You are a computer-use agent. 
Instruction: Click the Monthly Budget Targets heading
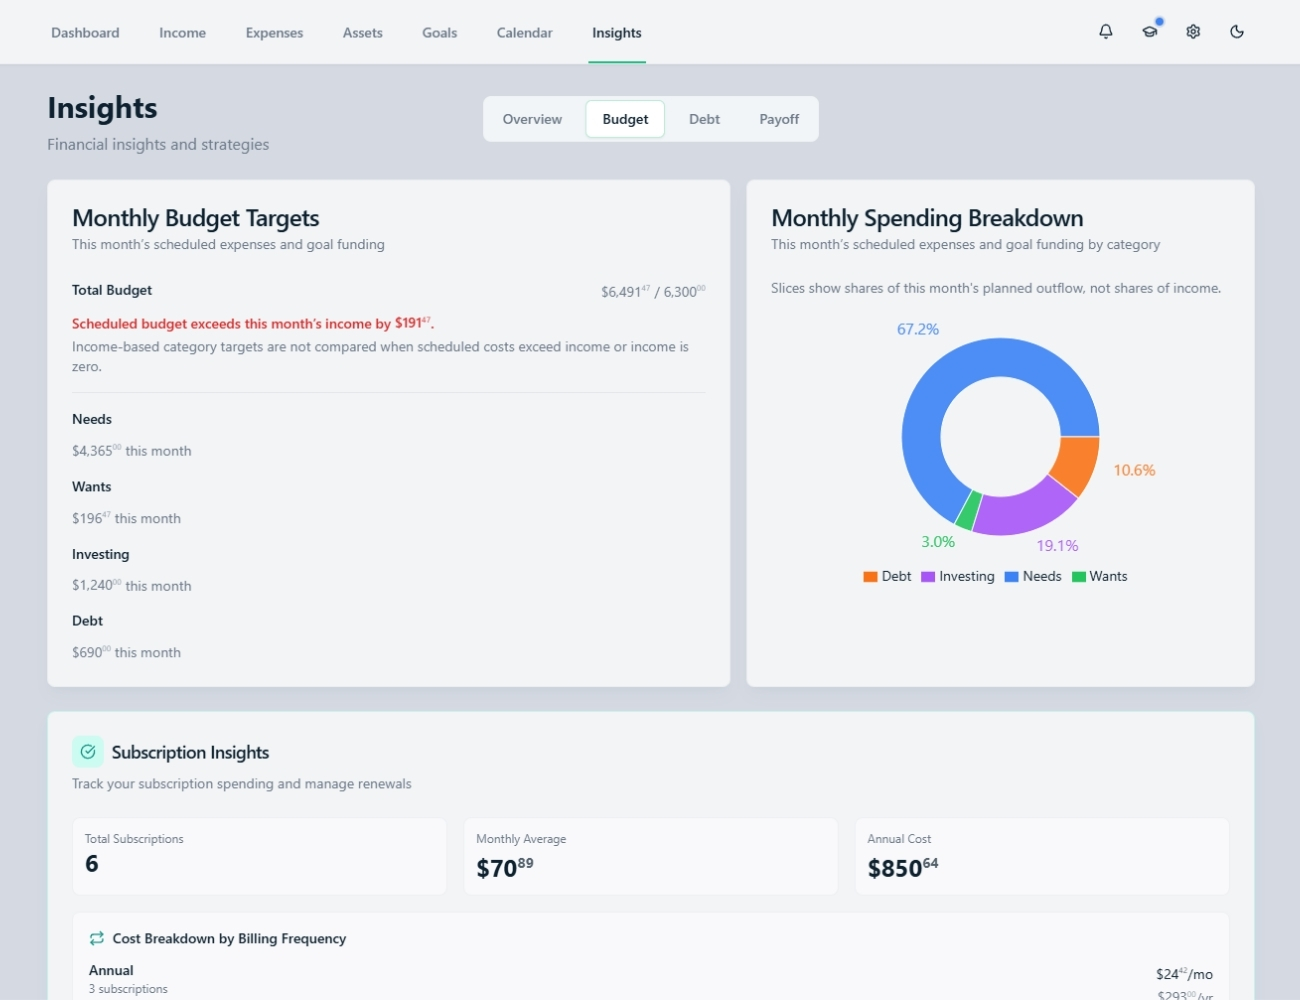click(196, 218)
